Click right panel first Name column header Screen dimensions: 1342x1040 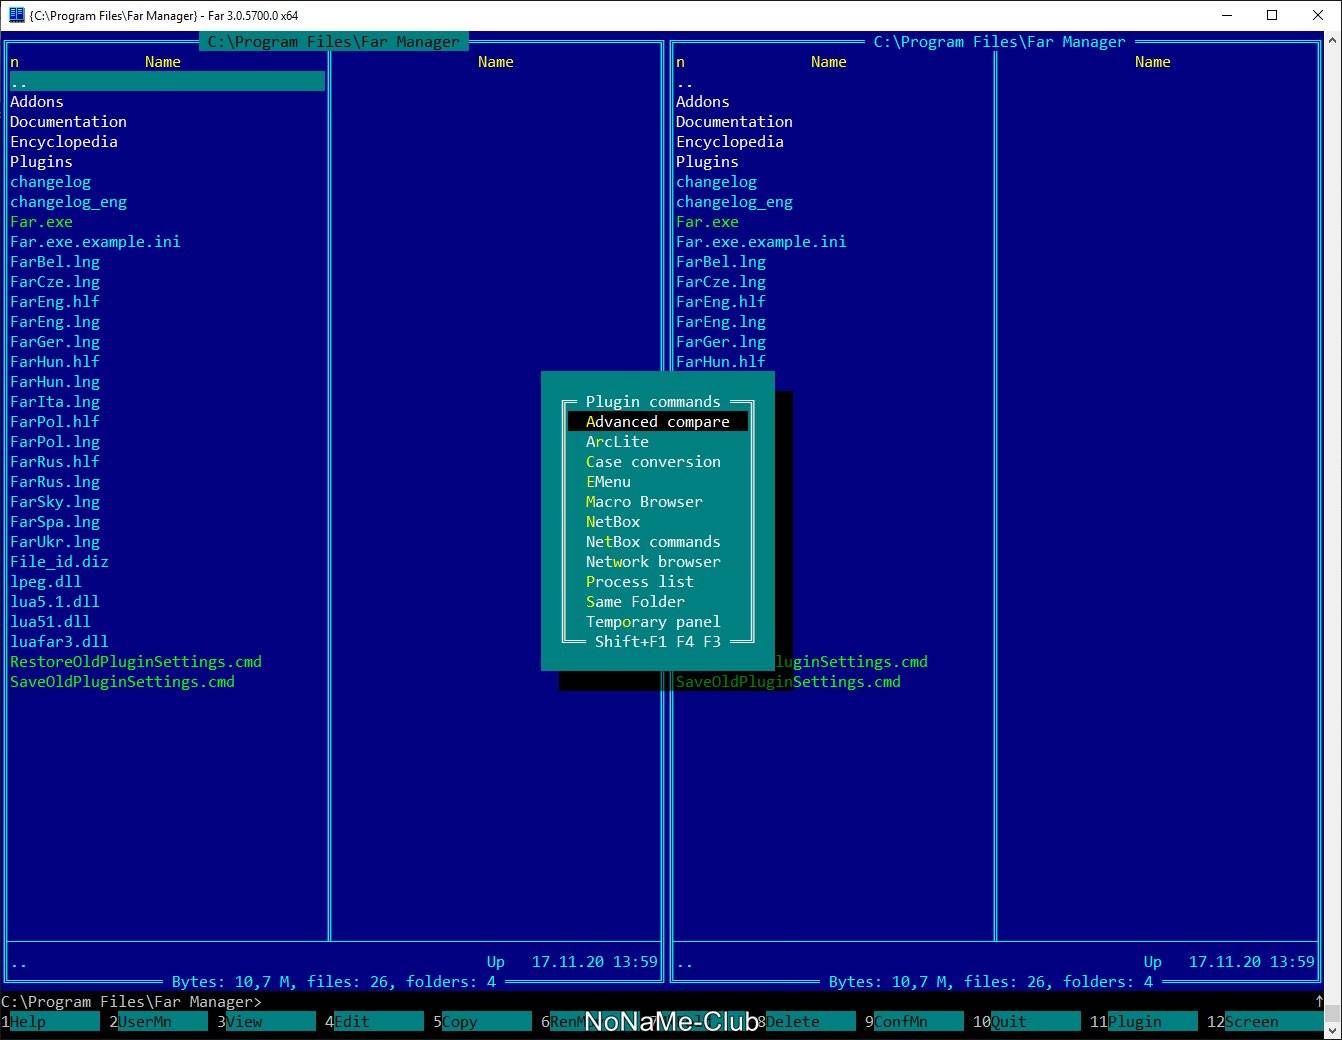829,62
